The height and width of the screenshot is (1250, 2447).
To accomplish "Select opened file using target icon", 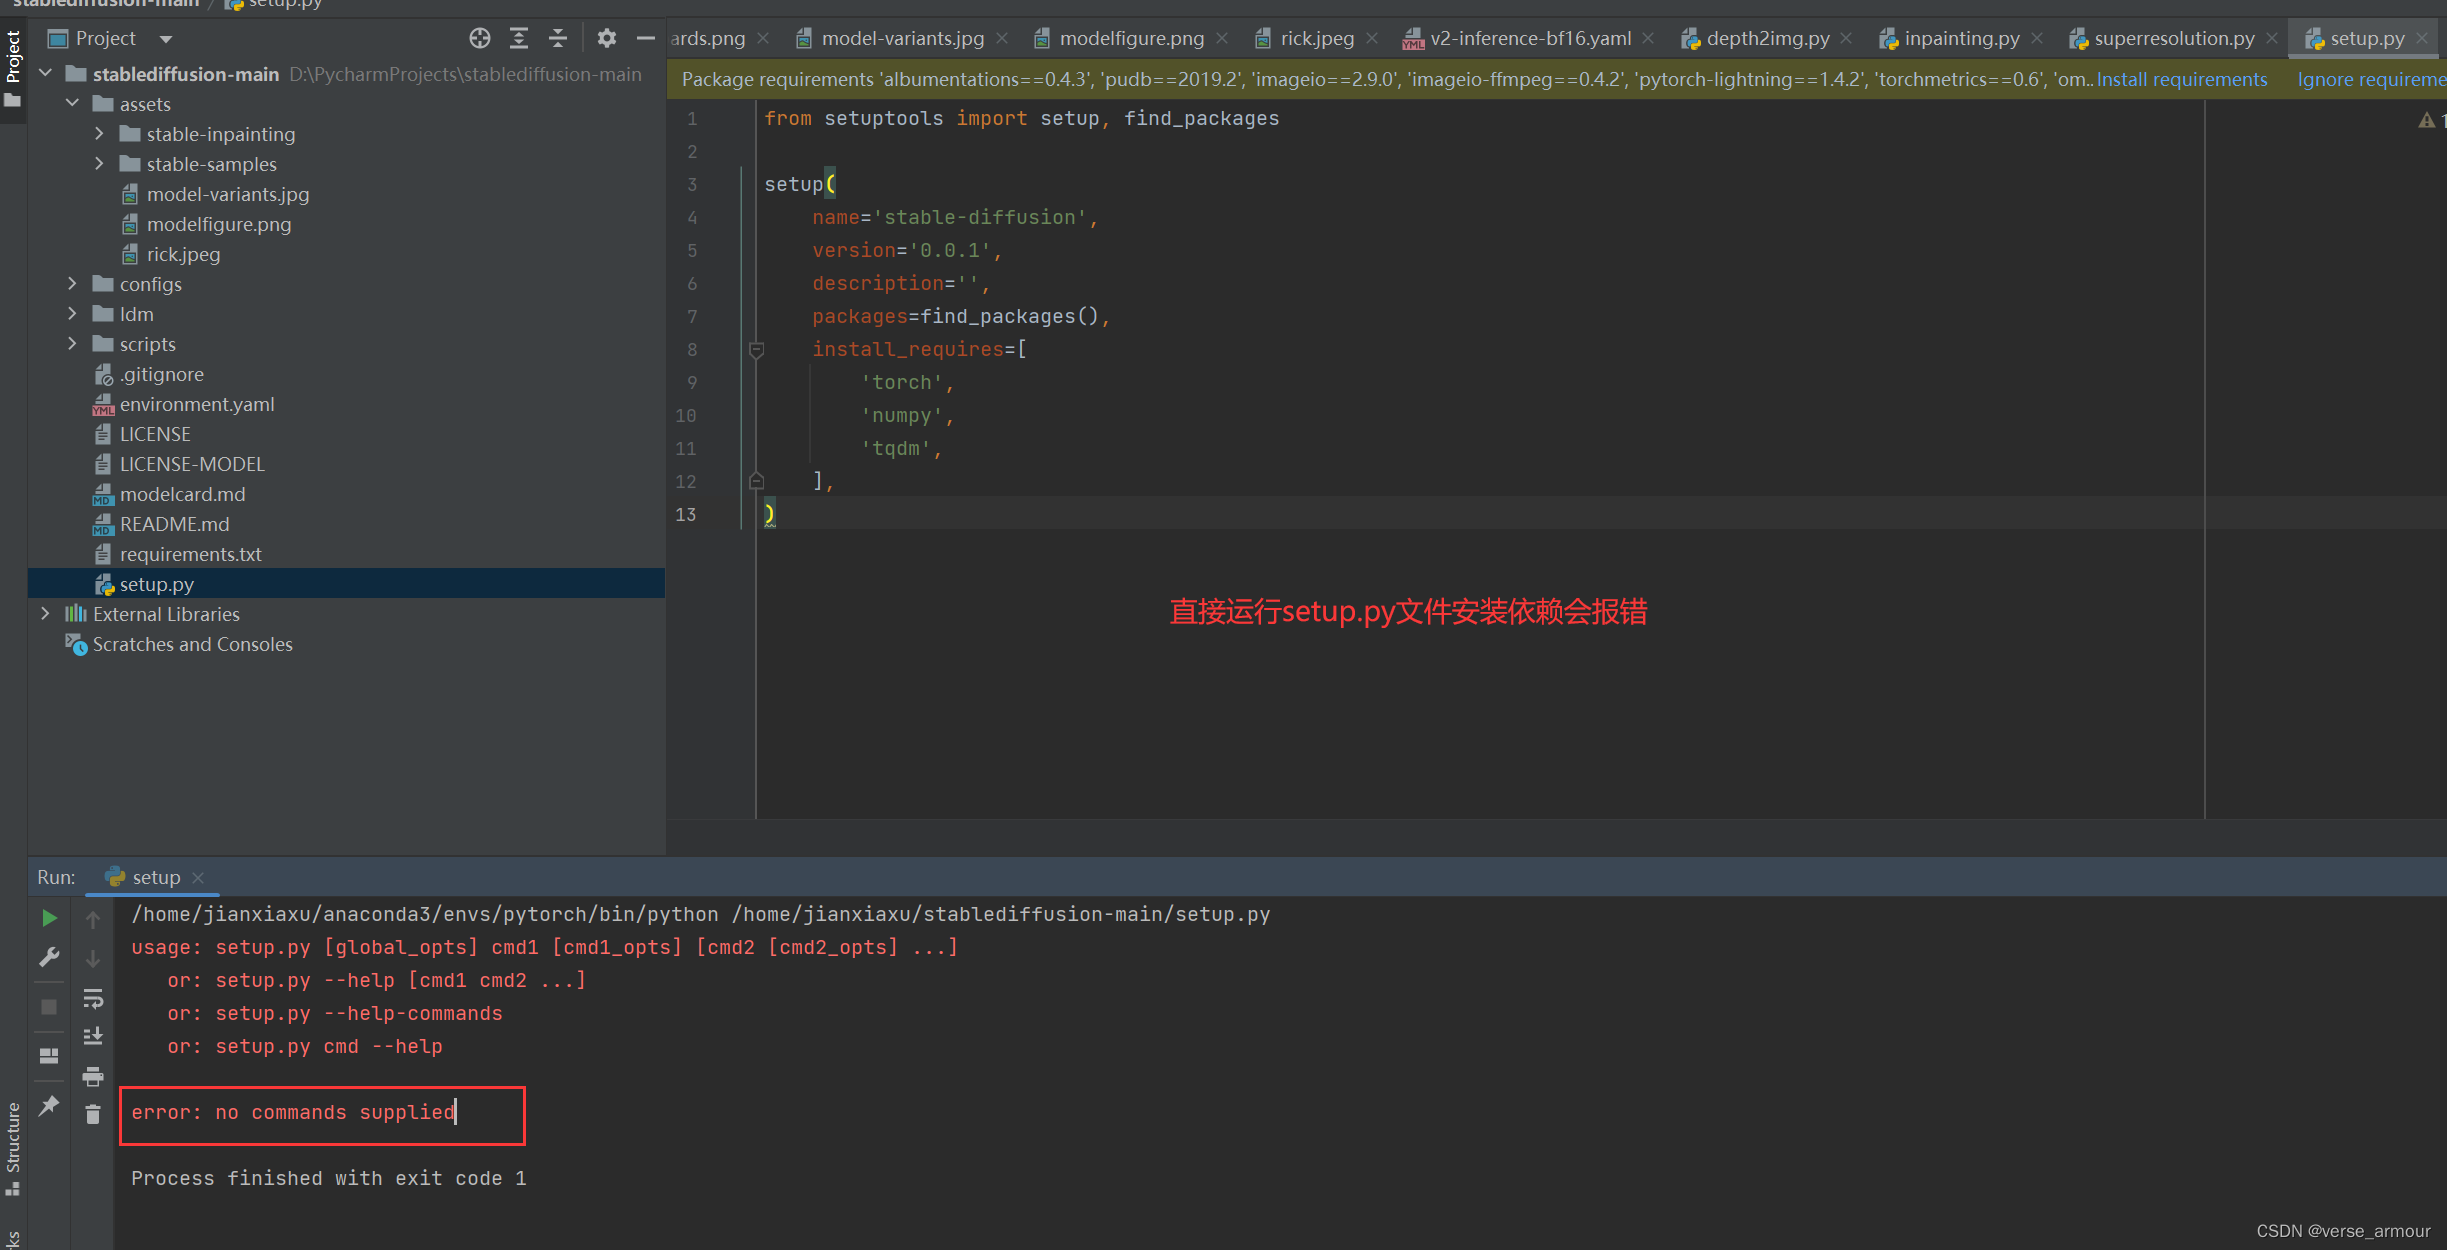I will click(x=479, y=37).
